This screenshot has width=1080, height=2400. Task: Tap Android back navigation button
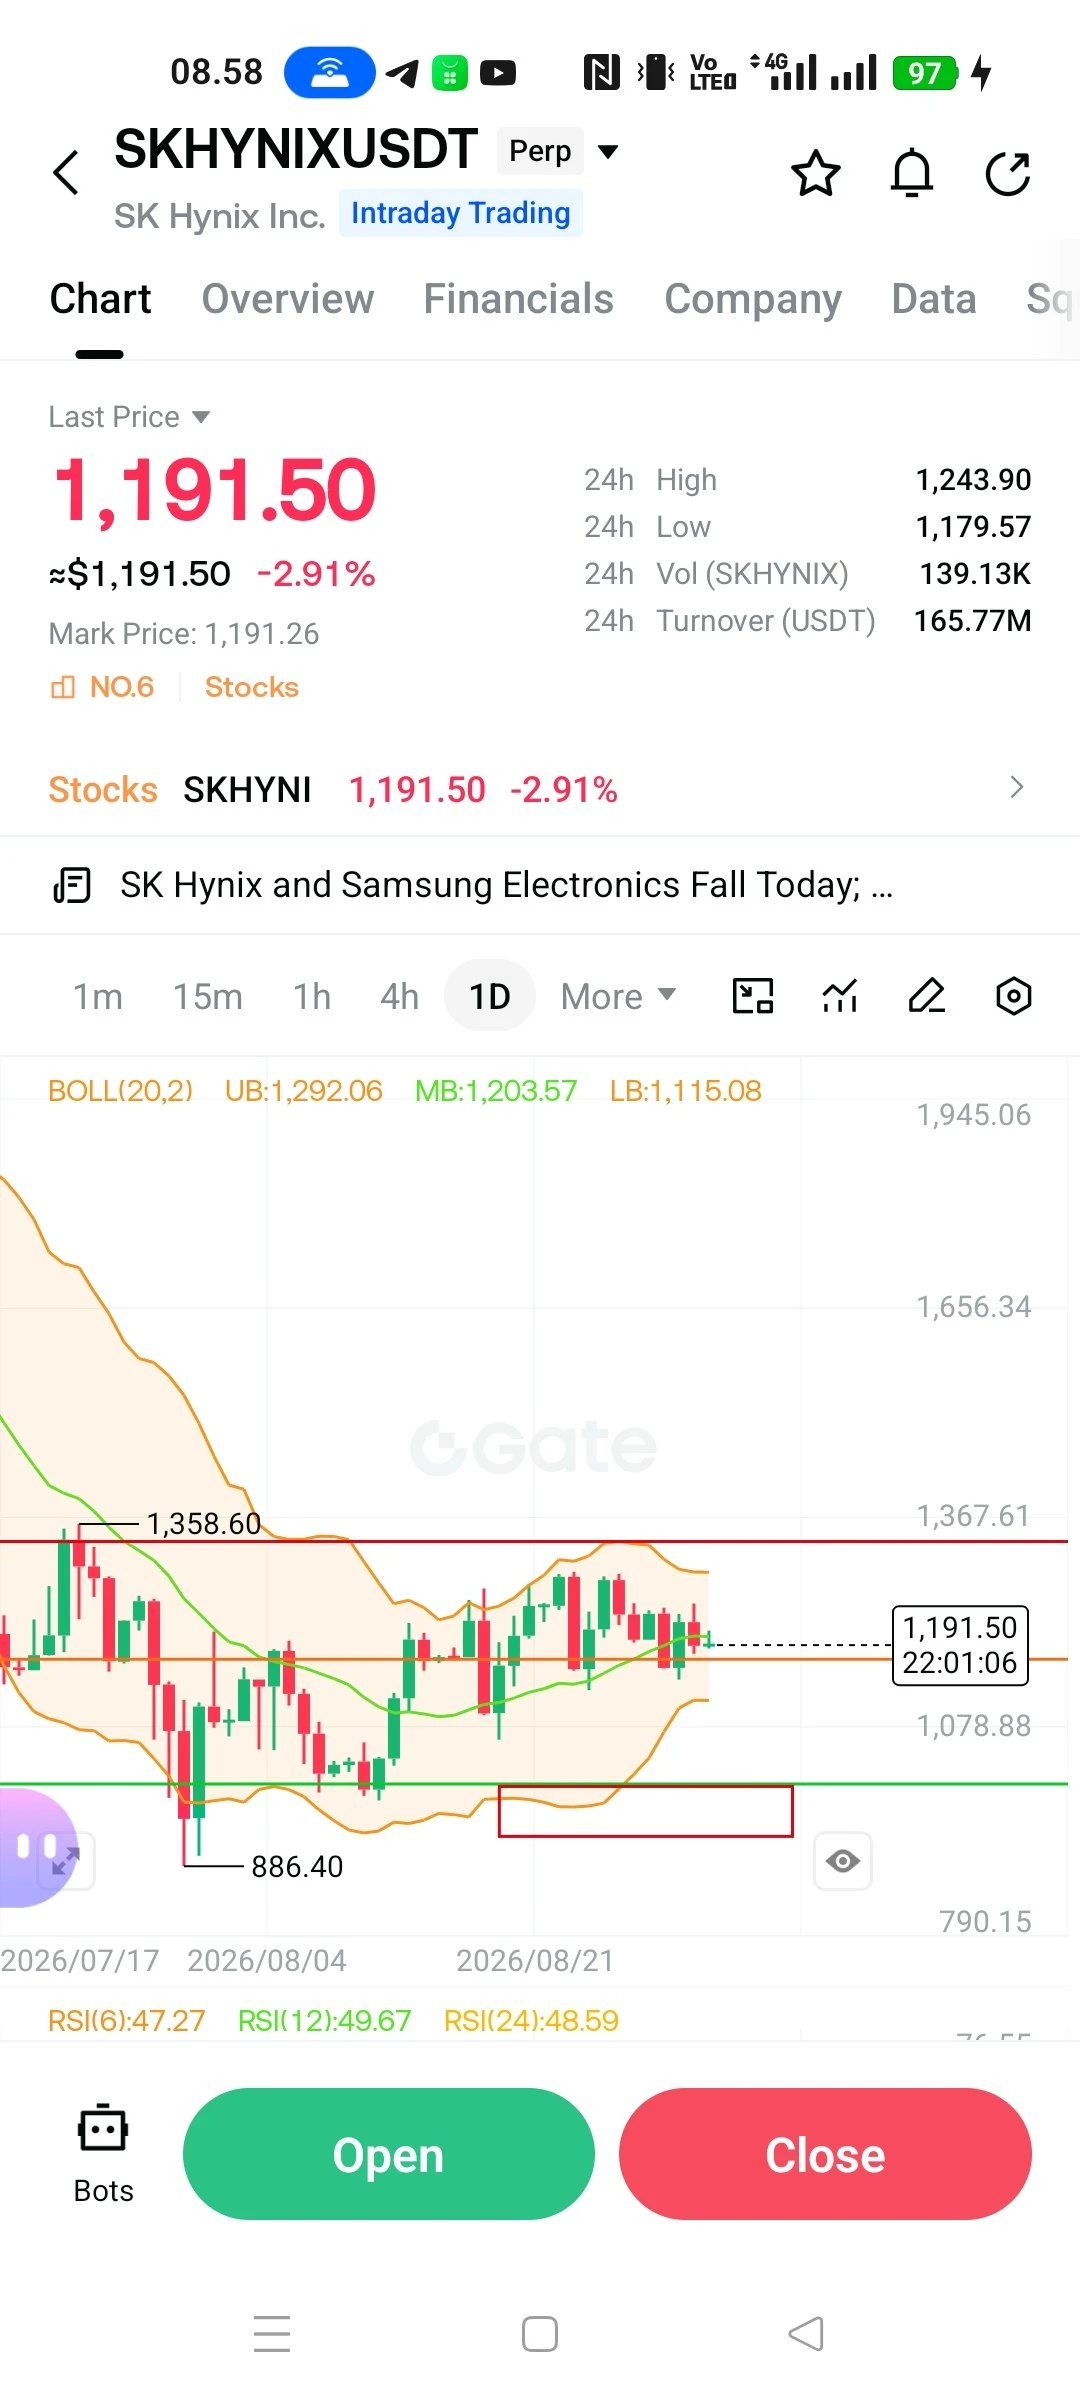806,2334
